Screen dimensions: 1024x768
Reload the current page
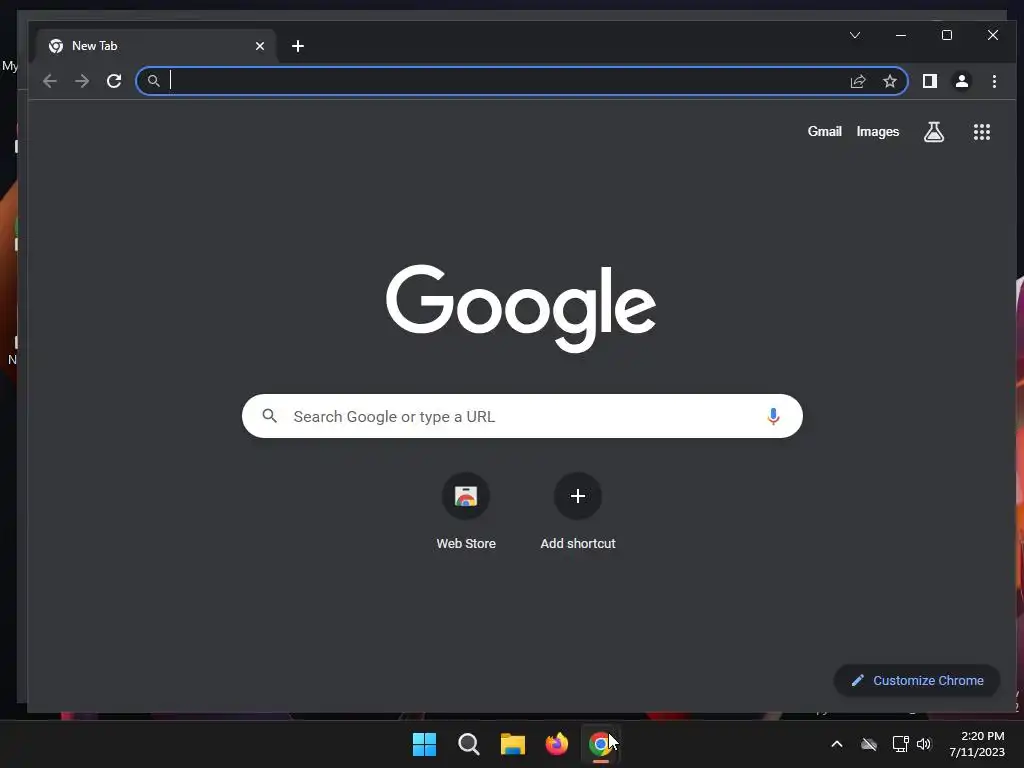(114, 81)
